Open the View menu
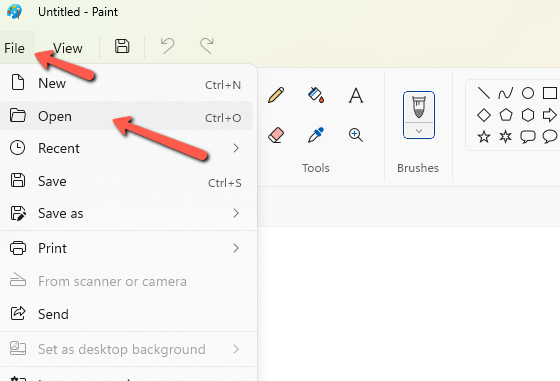Screen dimensions: 560x381 68,48
